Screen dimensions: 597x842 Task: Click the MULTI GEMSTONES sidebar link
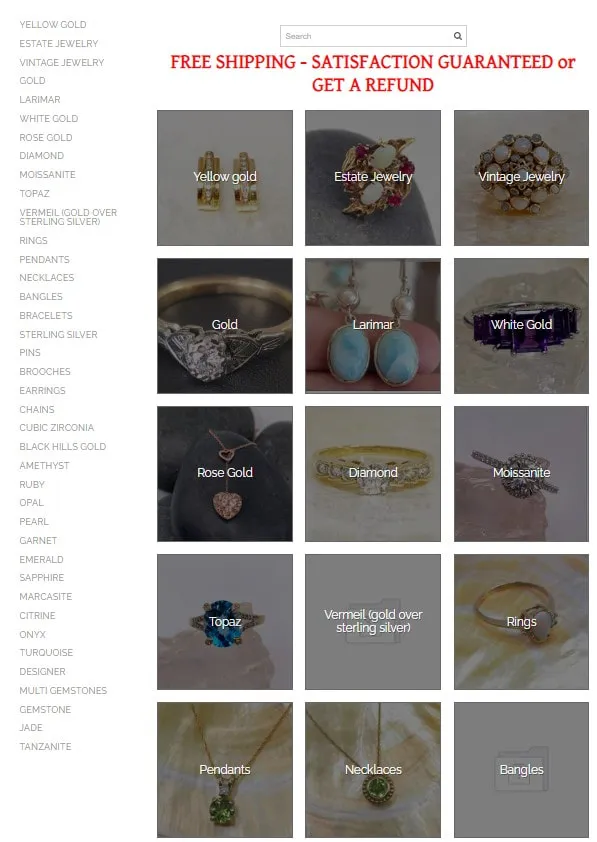point(63,691)
